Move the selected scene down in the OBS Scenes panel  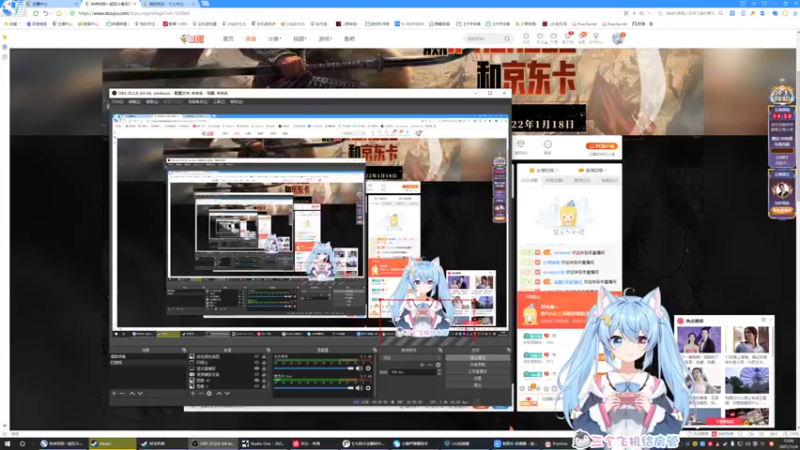point(140,393)
